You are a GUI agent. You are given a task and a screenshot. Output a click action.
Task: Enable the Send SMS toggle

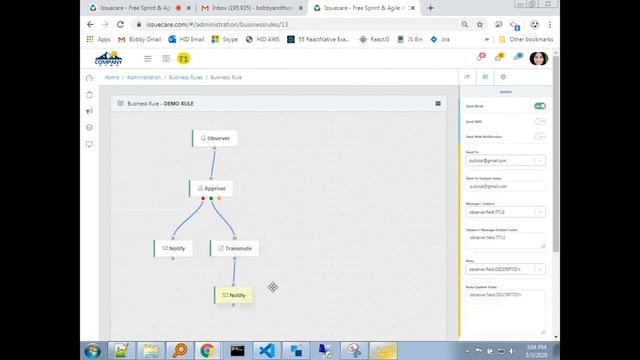(x=540, y=121)
